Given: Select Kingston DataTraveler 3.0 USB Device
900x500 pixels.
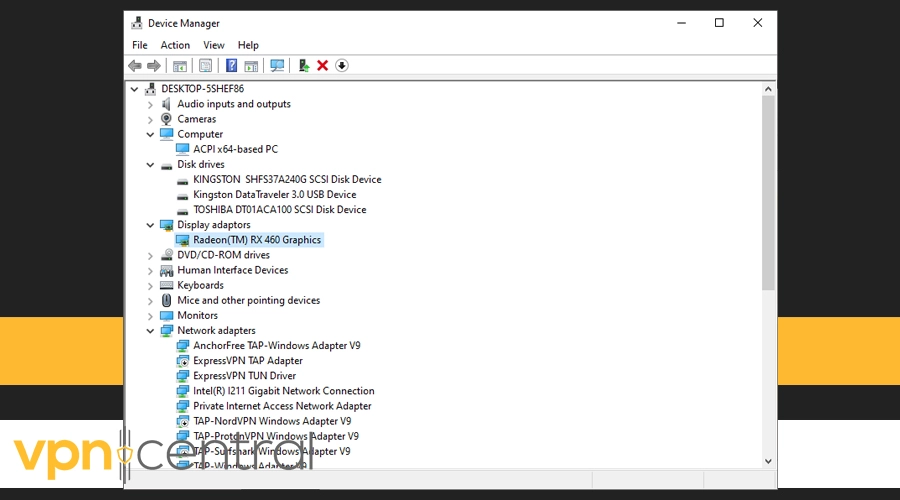Looking at the screenshot, I should (274, 195).
